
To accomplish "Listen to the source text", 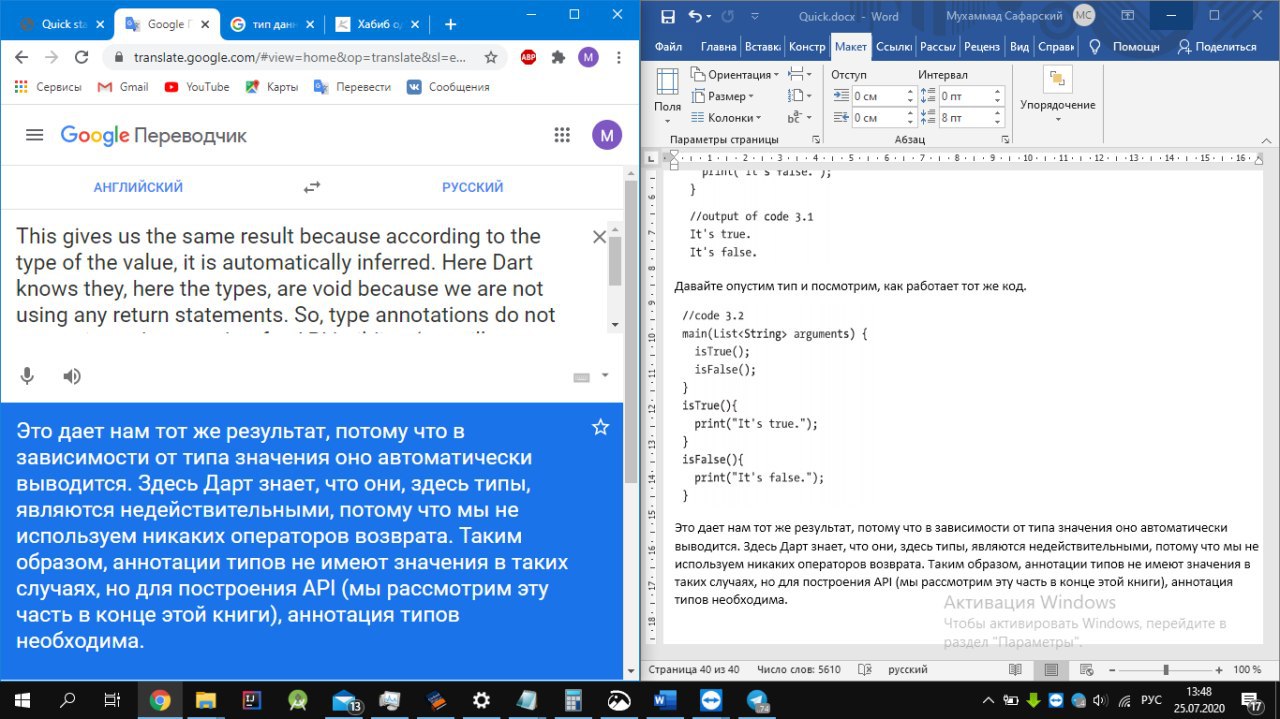I will point(72,376).
